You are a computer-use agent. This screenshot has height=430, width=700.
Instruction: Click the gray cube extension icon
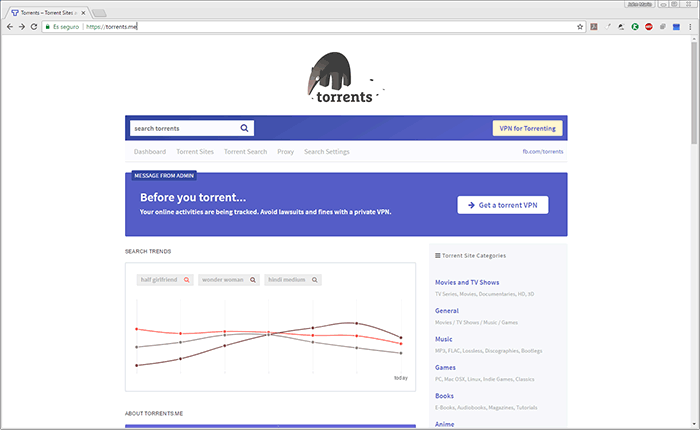[x=662, y=27]
